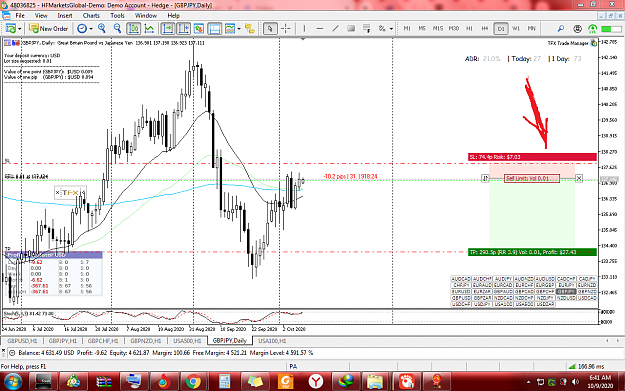Viewport: 625px width, 391px height.
Task: Switch to the GBPUSD,H1 chart tab
Action: 22,341
